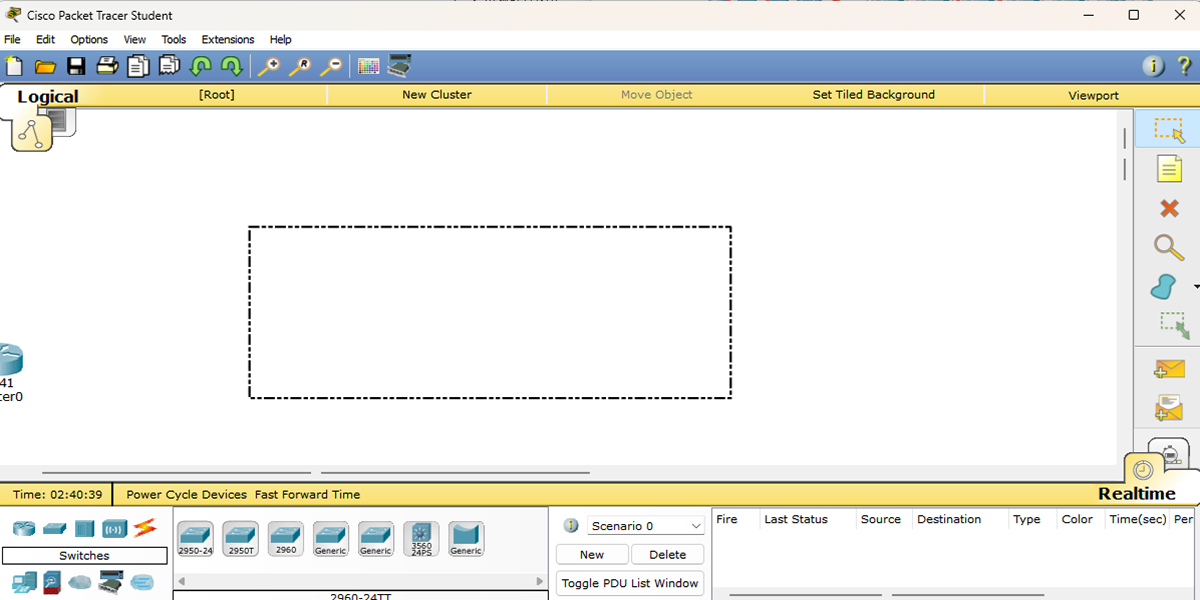The width and height of the screenshot is (1200, 600).
Task: Switch to the Logical workspace tab
Action: pyautogui.click(x=47, y=97)
